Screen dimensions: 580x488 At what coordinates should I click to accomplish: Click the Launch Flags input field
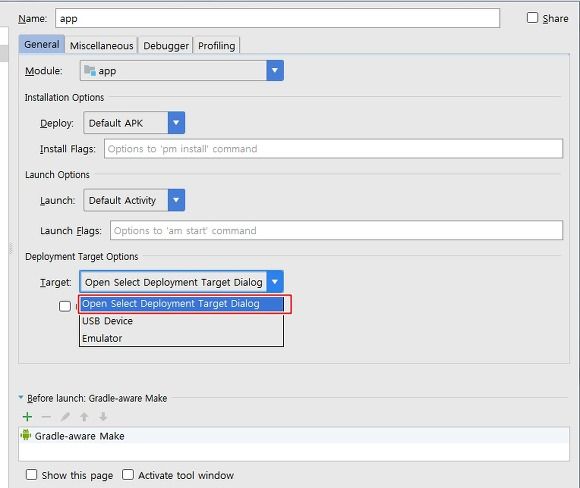click(336, 230)
